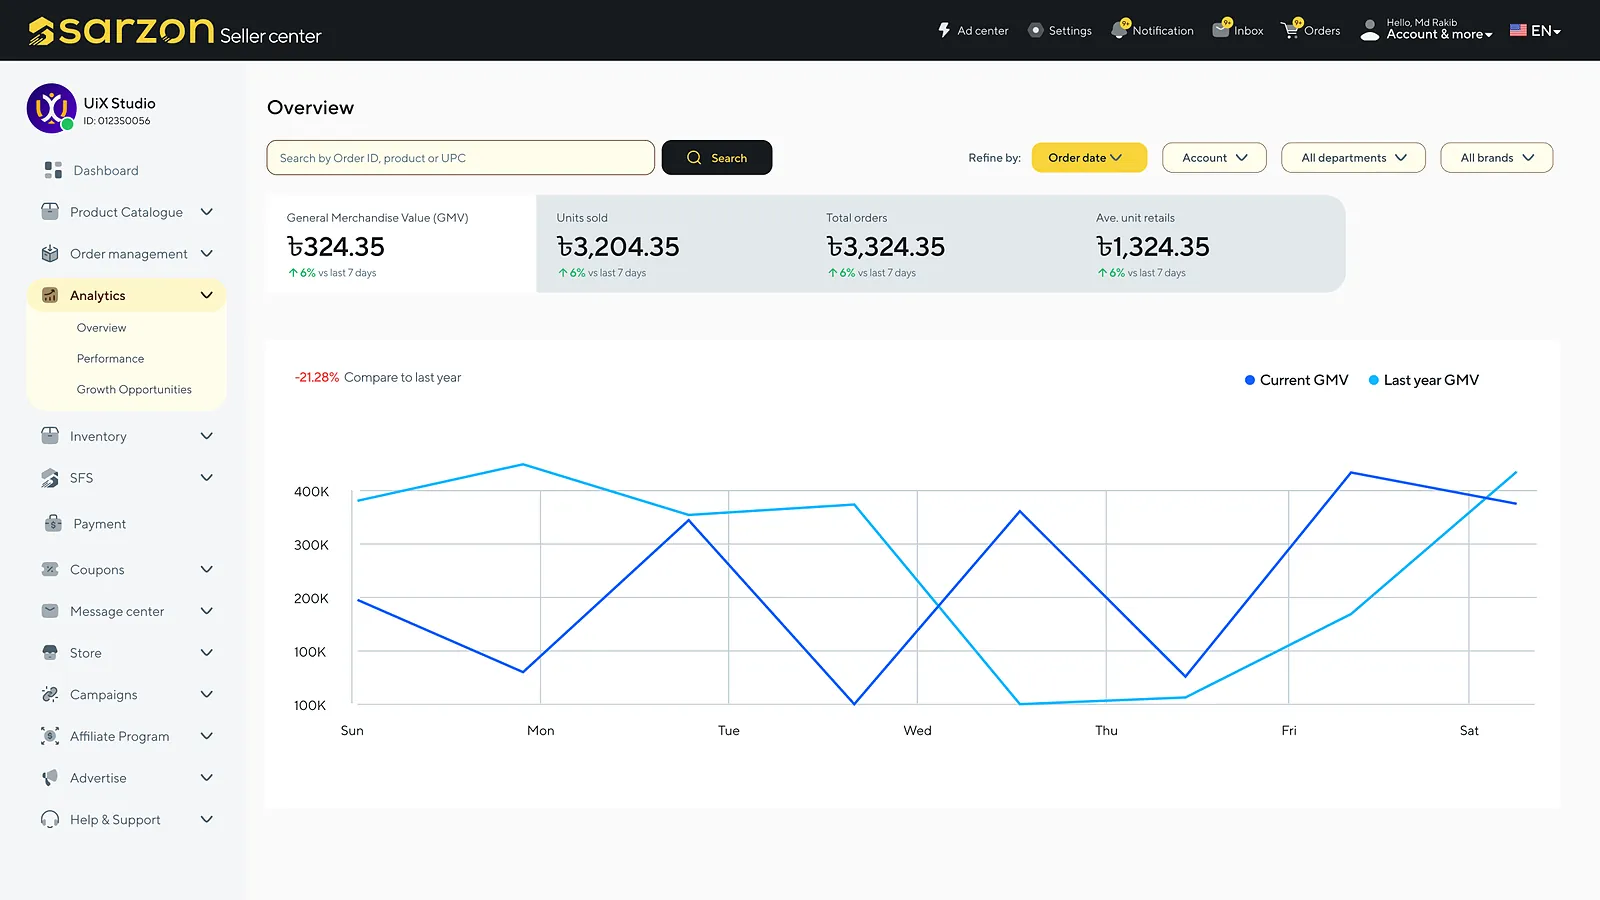Open the EN language selector
The height and width of the screenshot is (900, 1600).
[1535, 31]
